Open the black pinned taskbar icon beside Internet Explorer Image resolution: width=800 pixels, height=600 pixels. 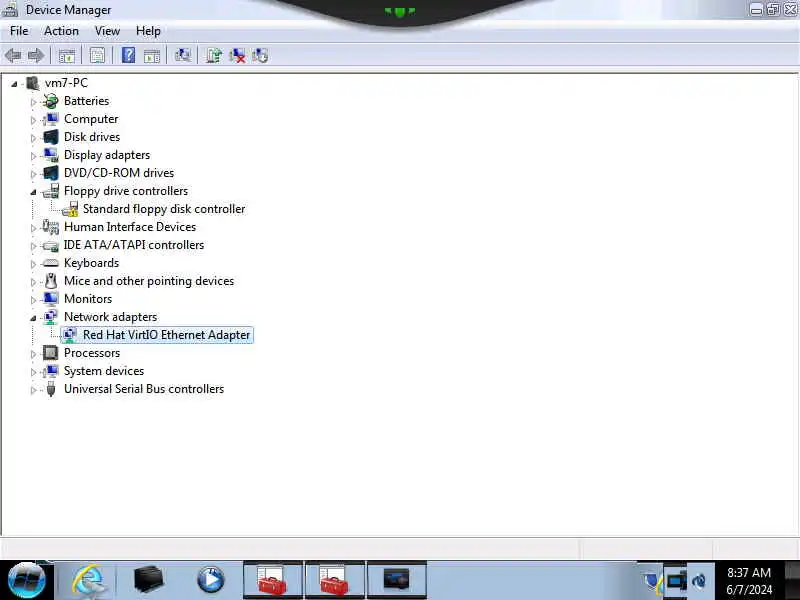[x=149, y=580]
